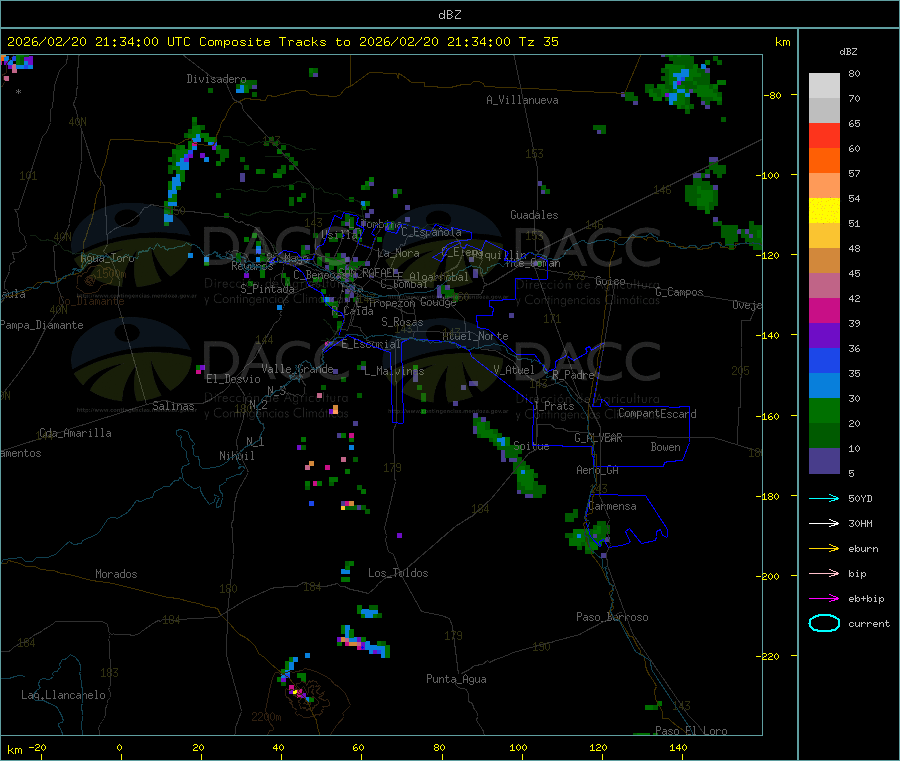Click the 2200m elevation label near the volcano
Screen dimensions: 900x761
pos(266,717)
